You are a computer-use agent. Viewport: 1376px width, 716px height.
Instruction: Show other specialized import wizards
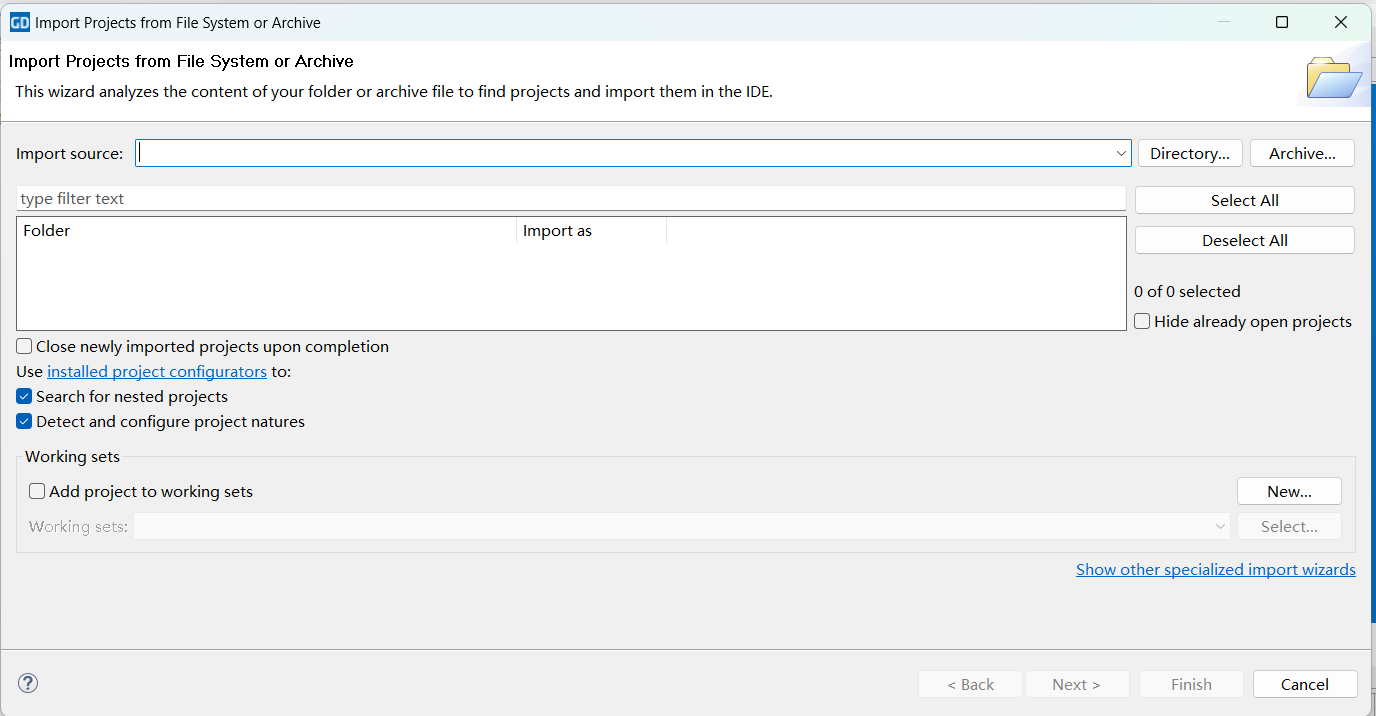pos(1215,570)
